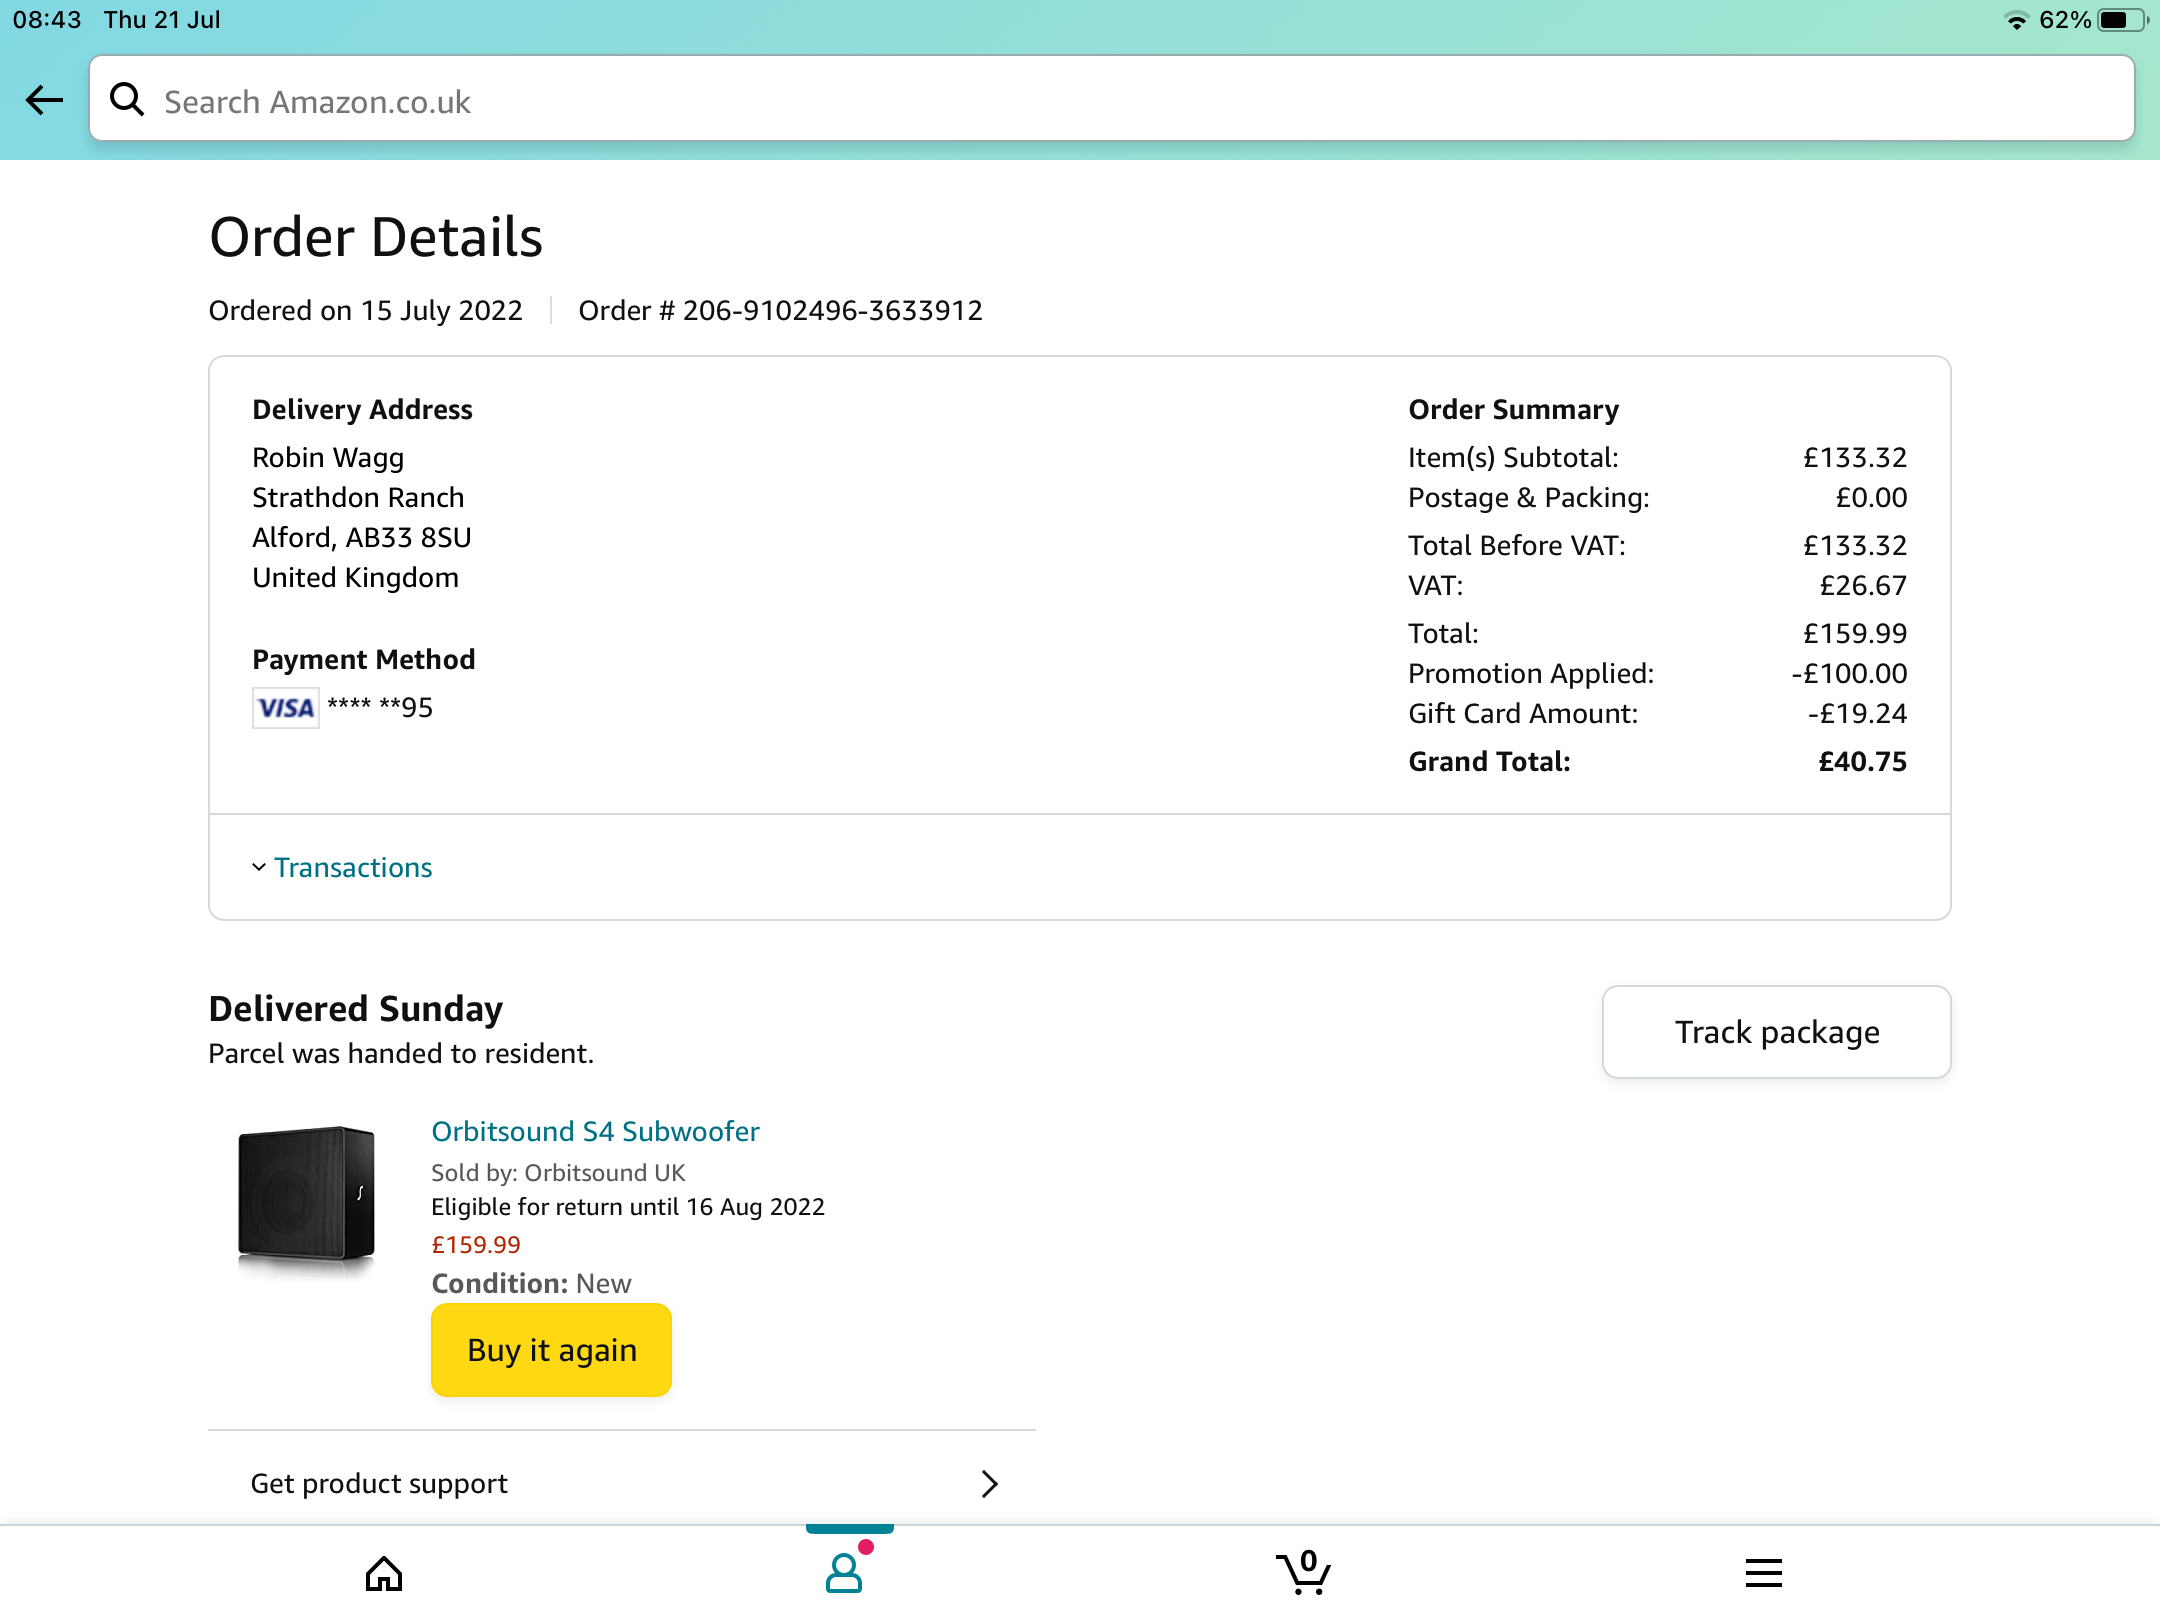Select the Robin Wagg name line
This screenshot has height=1620, width=2160.
328,458
